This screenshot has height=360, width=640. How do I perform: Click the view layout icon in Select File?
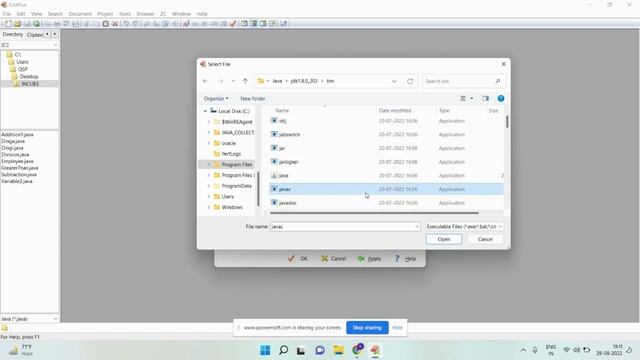(463, 98)
